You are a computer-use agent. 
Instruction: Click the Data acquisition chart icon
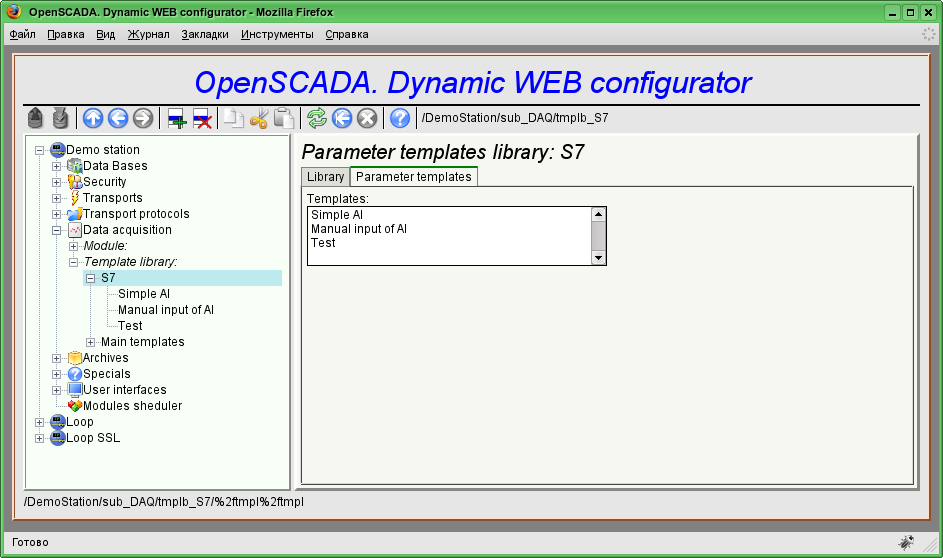tap(75, 230)
